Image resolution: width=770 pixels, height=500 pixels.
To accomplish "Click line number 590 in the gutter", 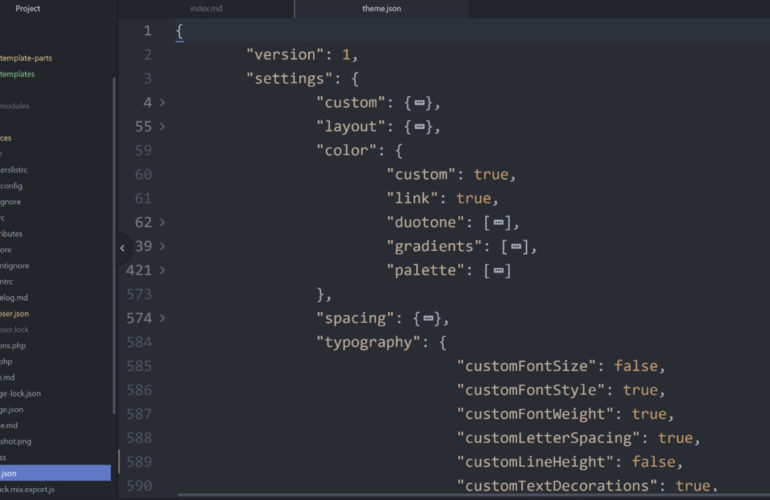I will (x=139, y=486).
